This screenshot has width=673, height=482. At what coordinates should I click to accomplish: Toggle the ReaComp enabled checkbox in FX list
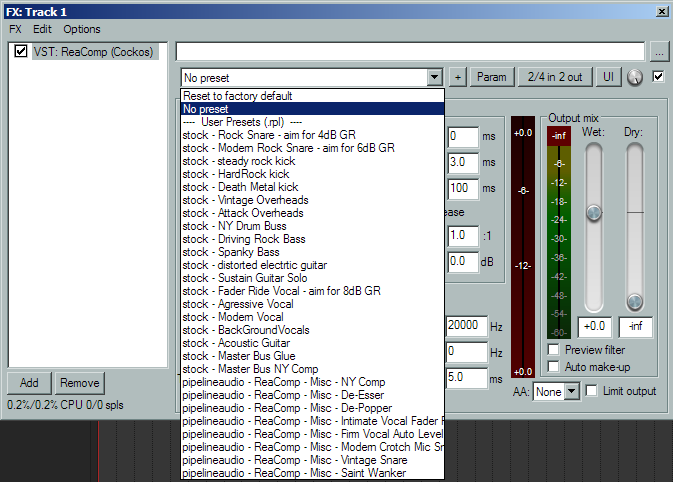click(x=21, y=52)
